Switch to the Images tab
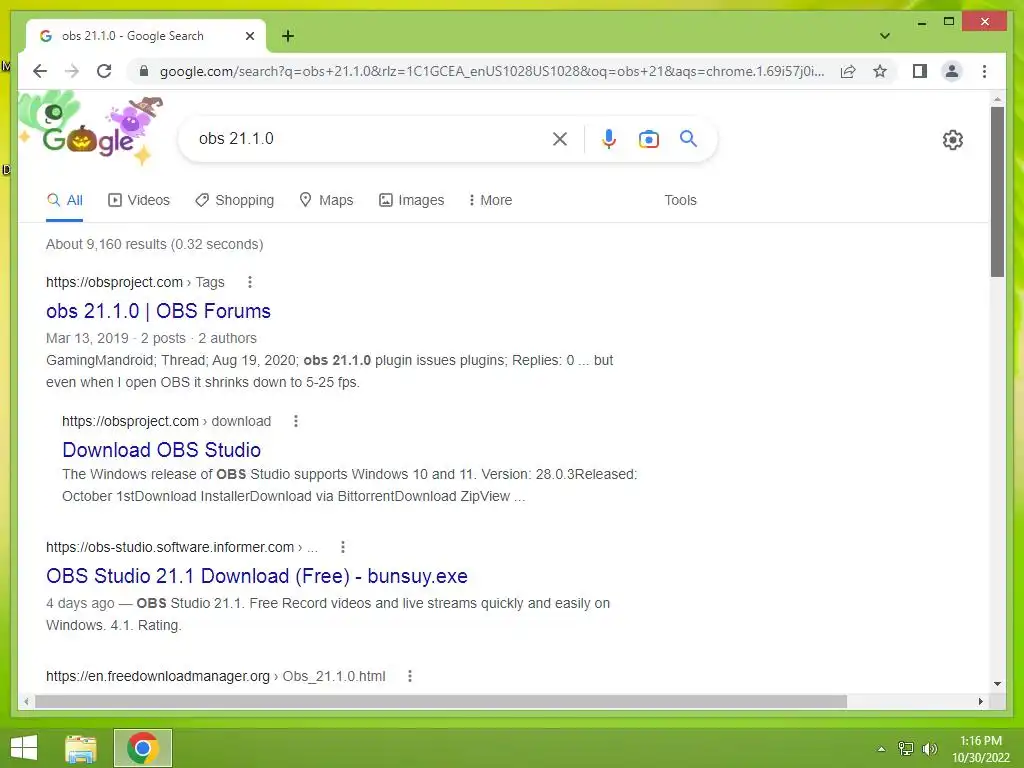 pyautogui.click(x=411, y=200)
